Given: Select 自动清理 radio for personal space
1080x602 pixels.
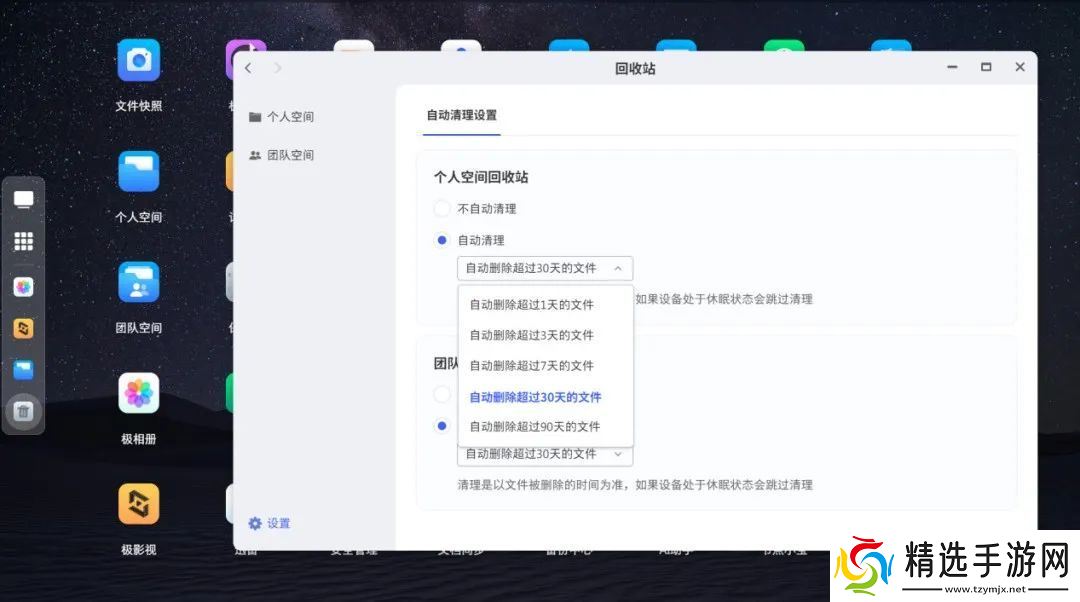Looking at the screenshot, I should click(442, 240).
